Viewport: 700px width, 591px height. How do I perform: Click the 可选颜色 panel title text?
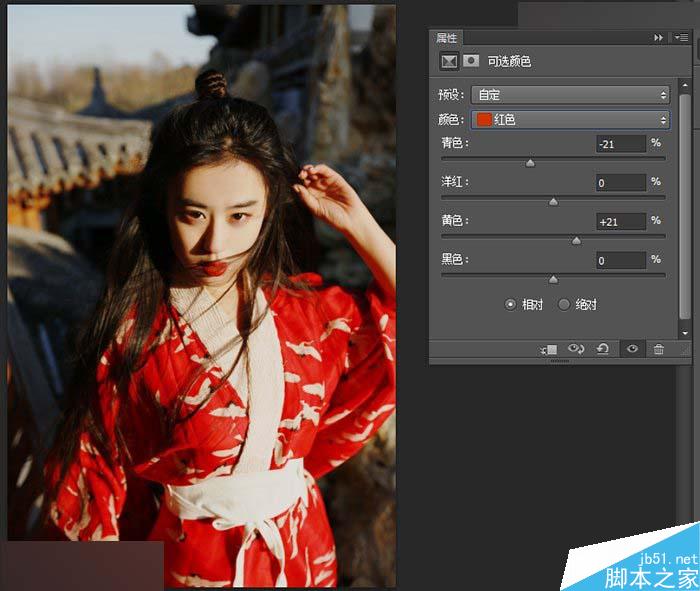509,61
